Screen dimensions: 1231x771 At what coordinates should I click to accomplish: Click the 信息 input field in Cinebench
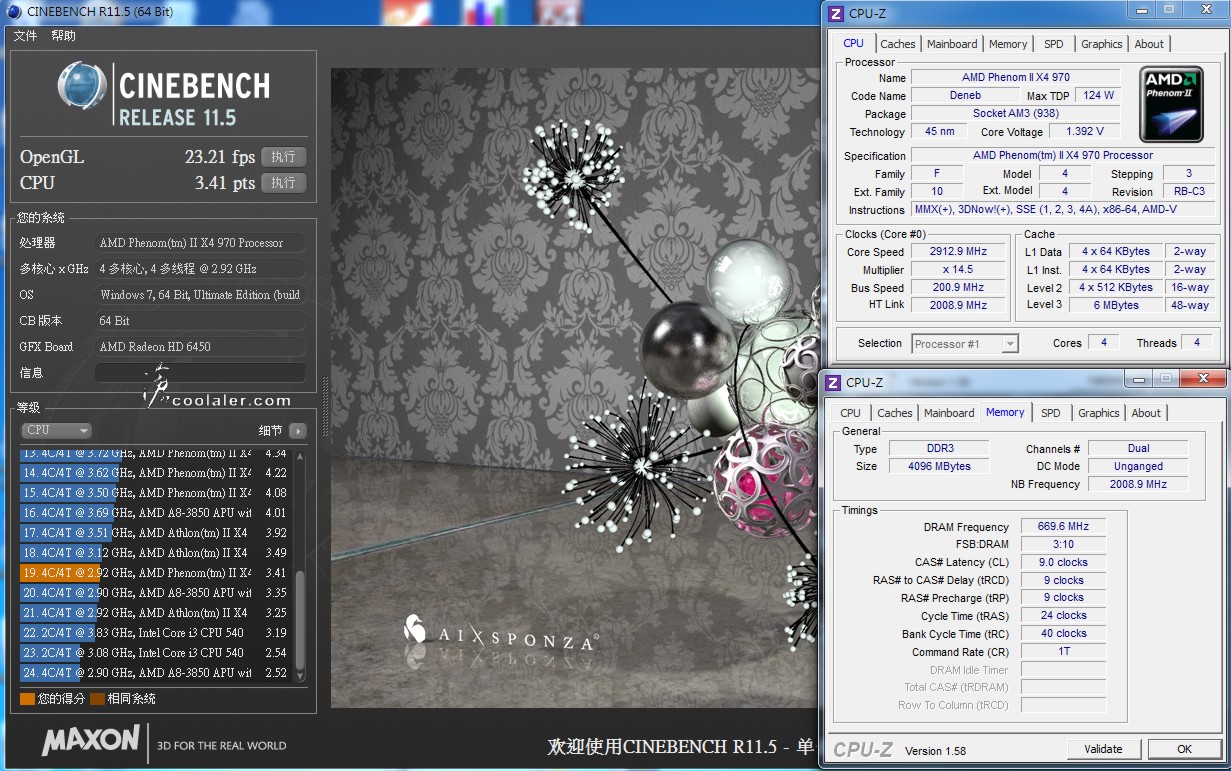click(x=199, y=373)
